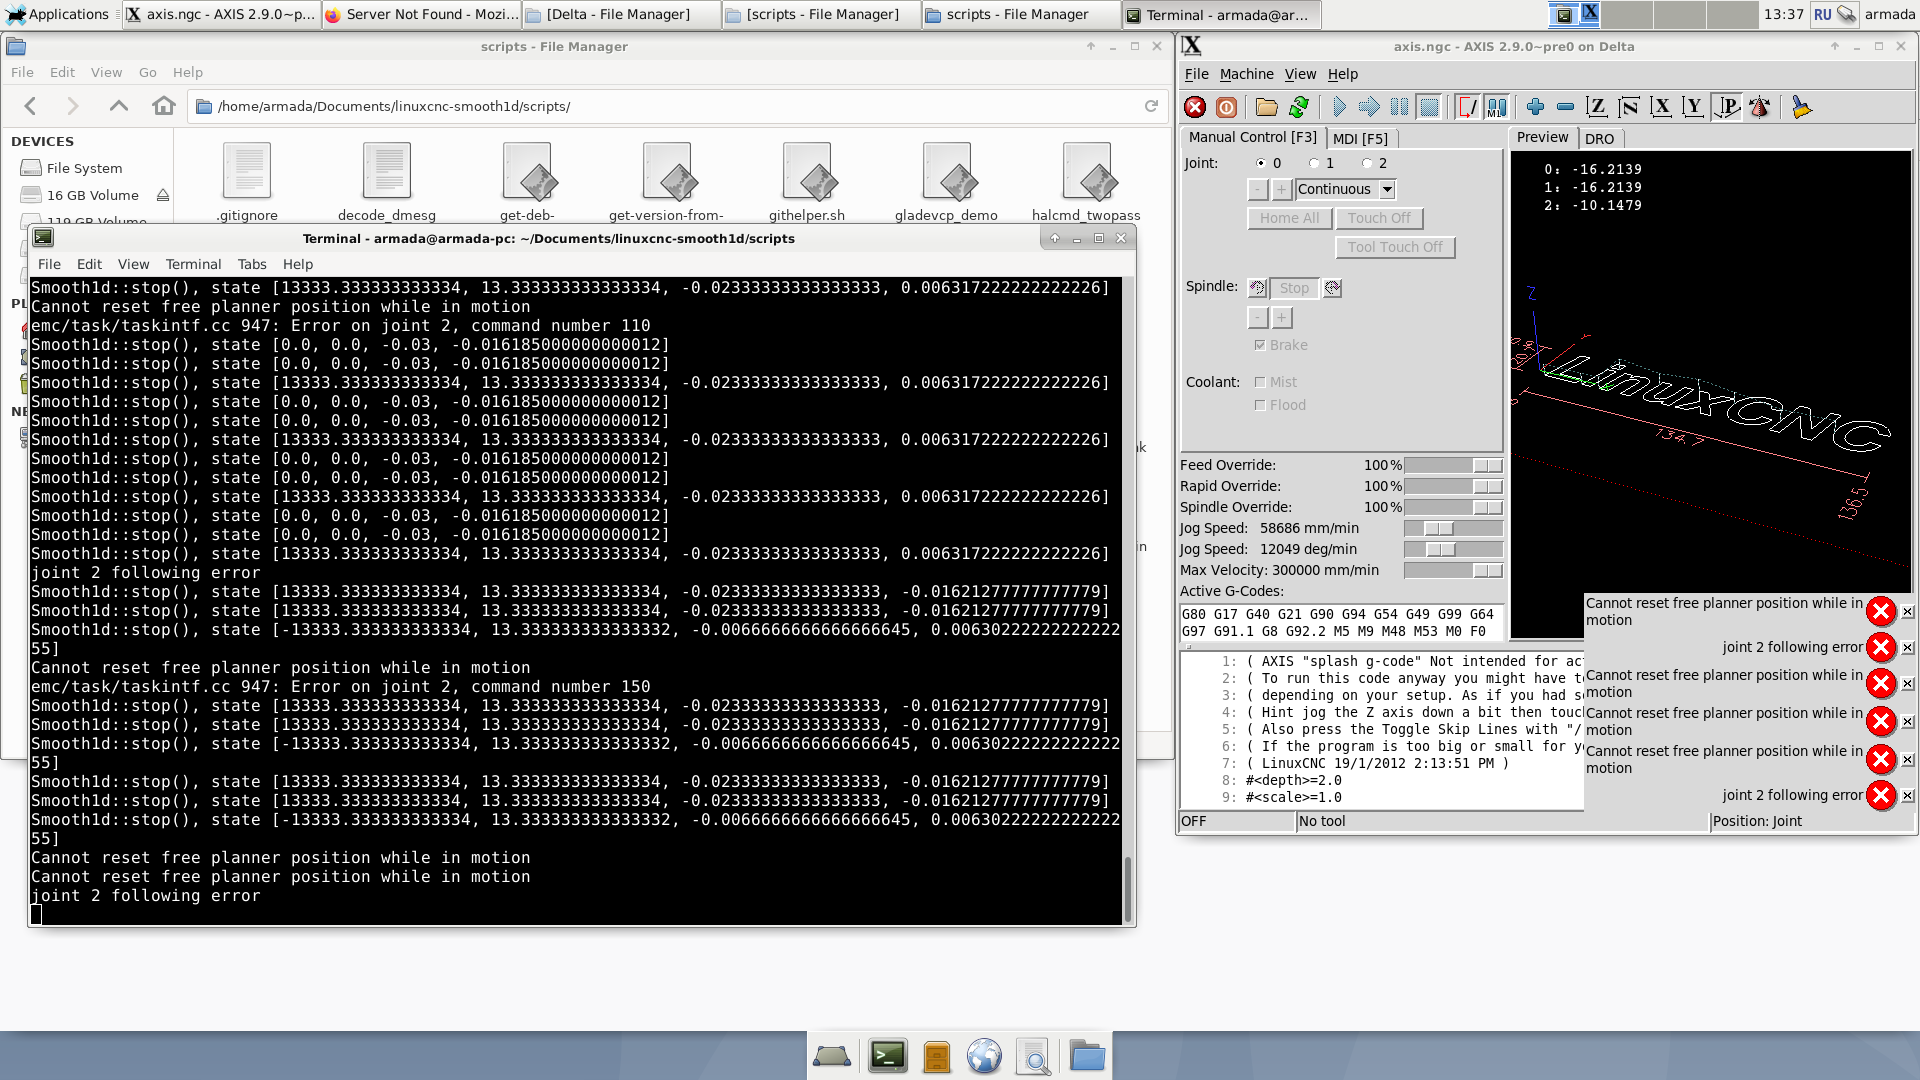Run the program in AXIS
This screenshot has width=1920, height=1080.
click(x=1339, y=107)
